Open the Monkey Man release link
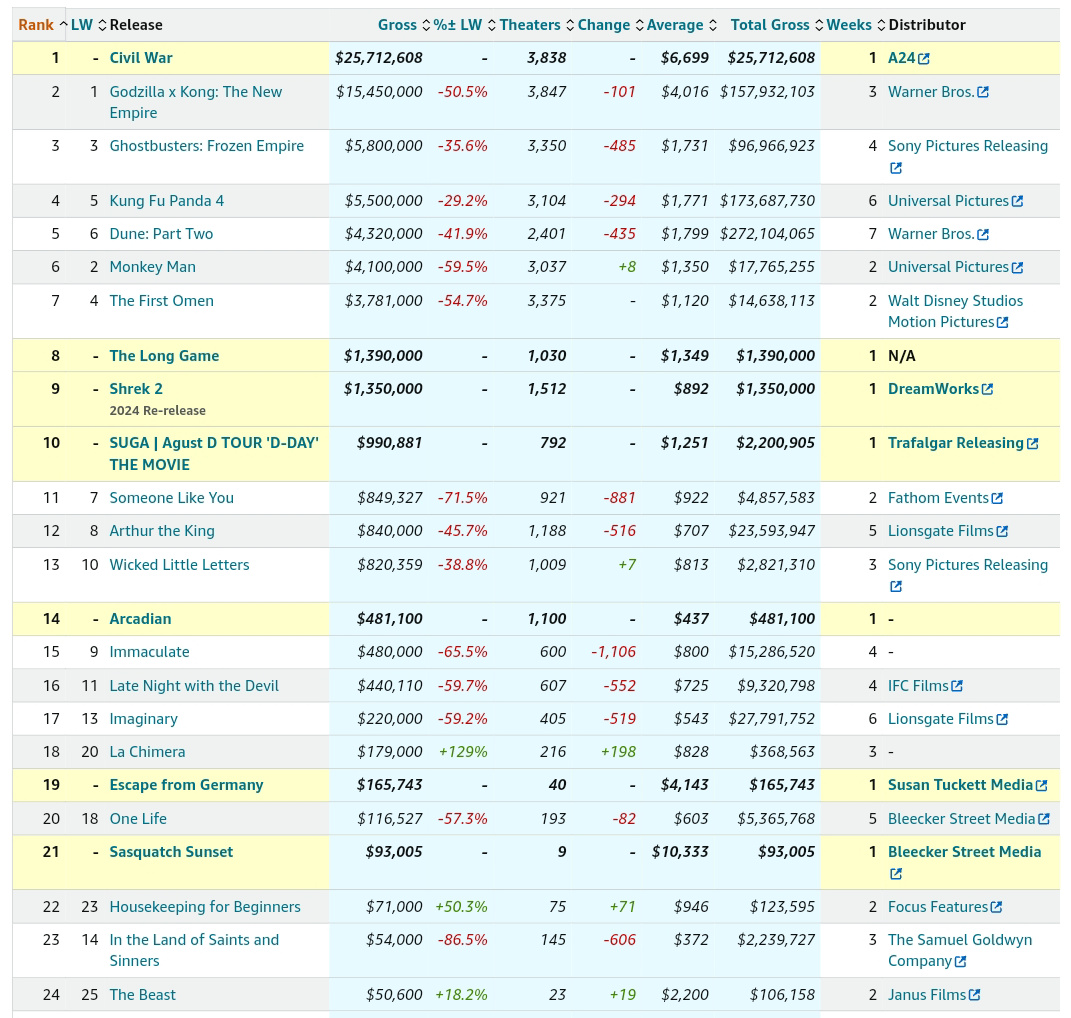This screenshot has height=1018, width=1071. (152, 267)
